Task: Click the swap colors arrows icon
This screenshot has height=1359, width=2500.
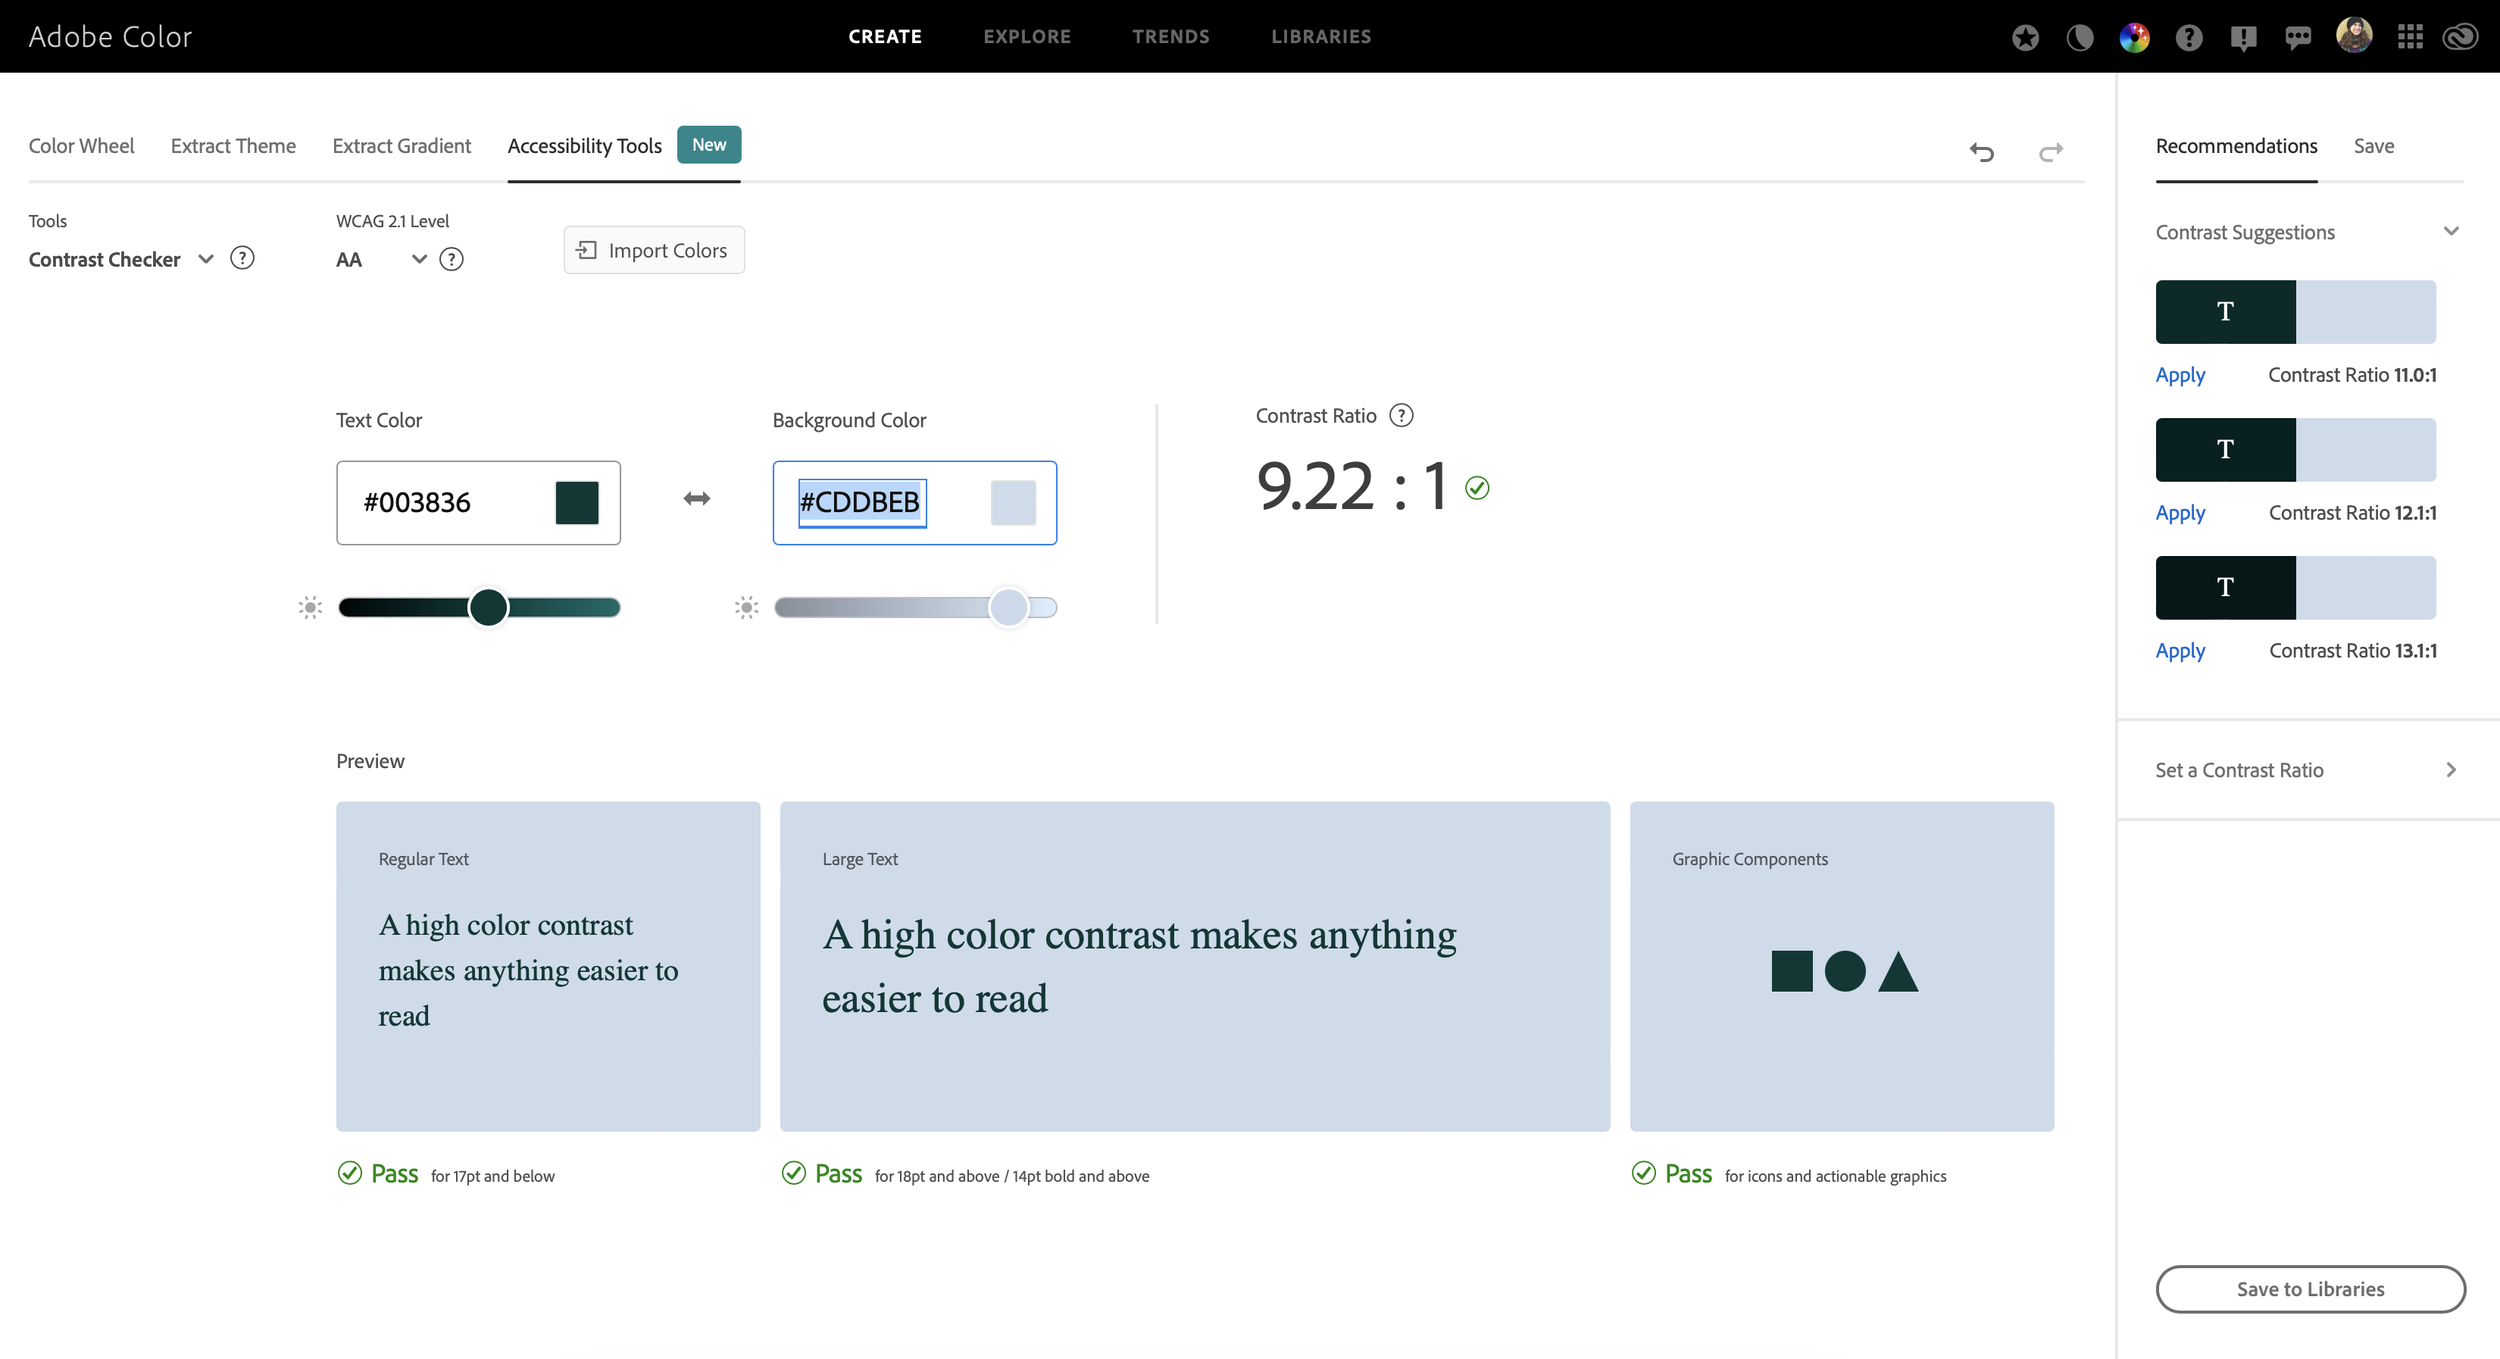Action: coord(697,498)
